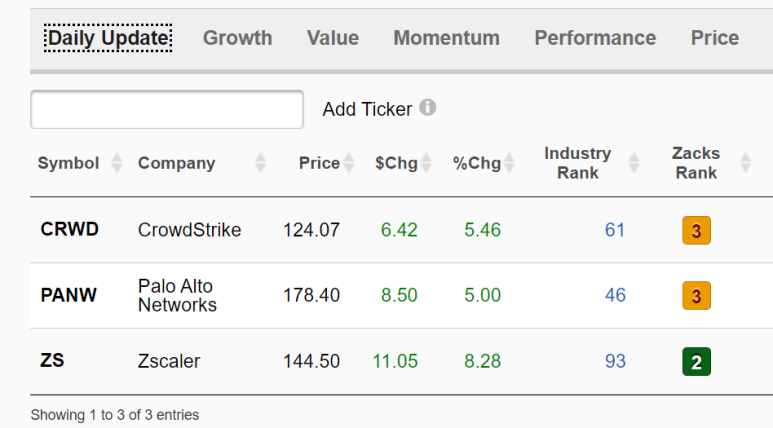Sort by Price column sort arrows
This screenshot has width=773, height=428.
[349, 163]
